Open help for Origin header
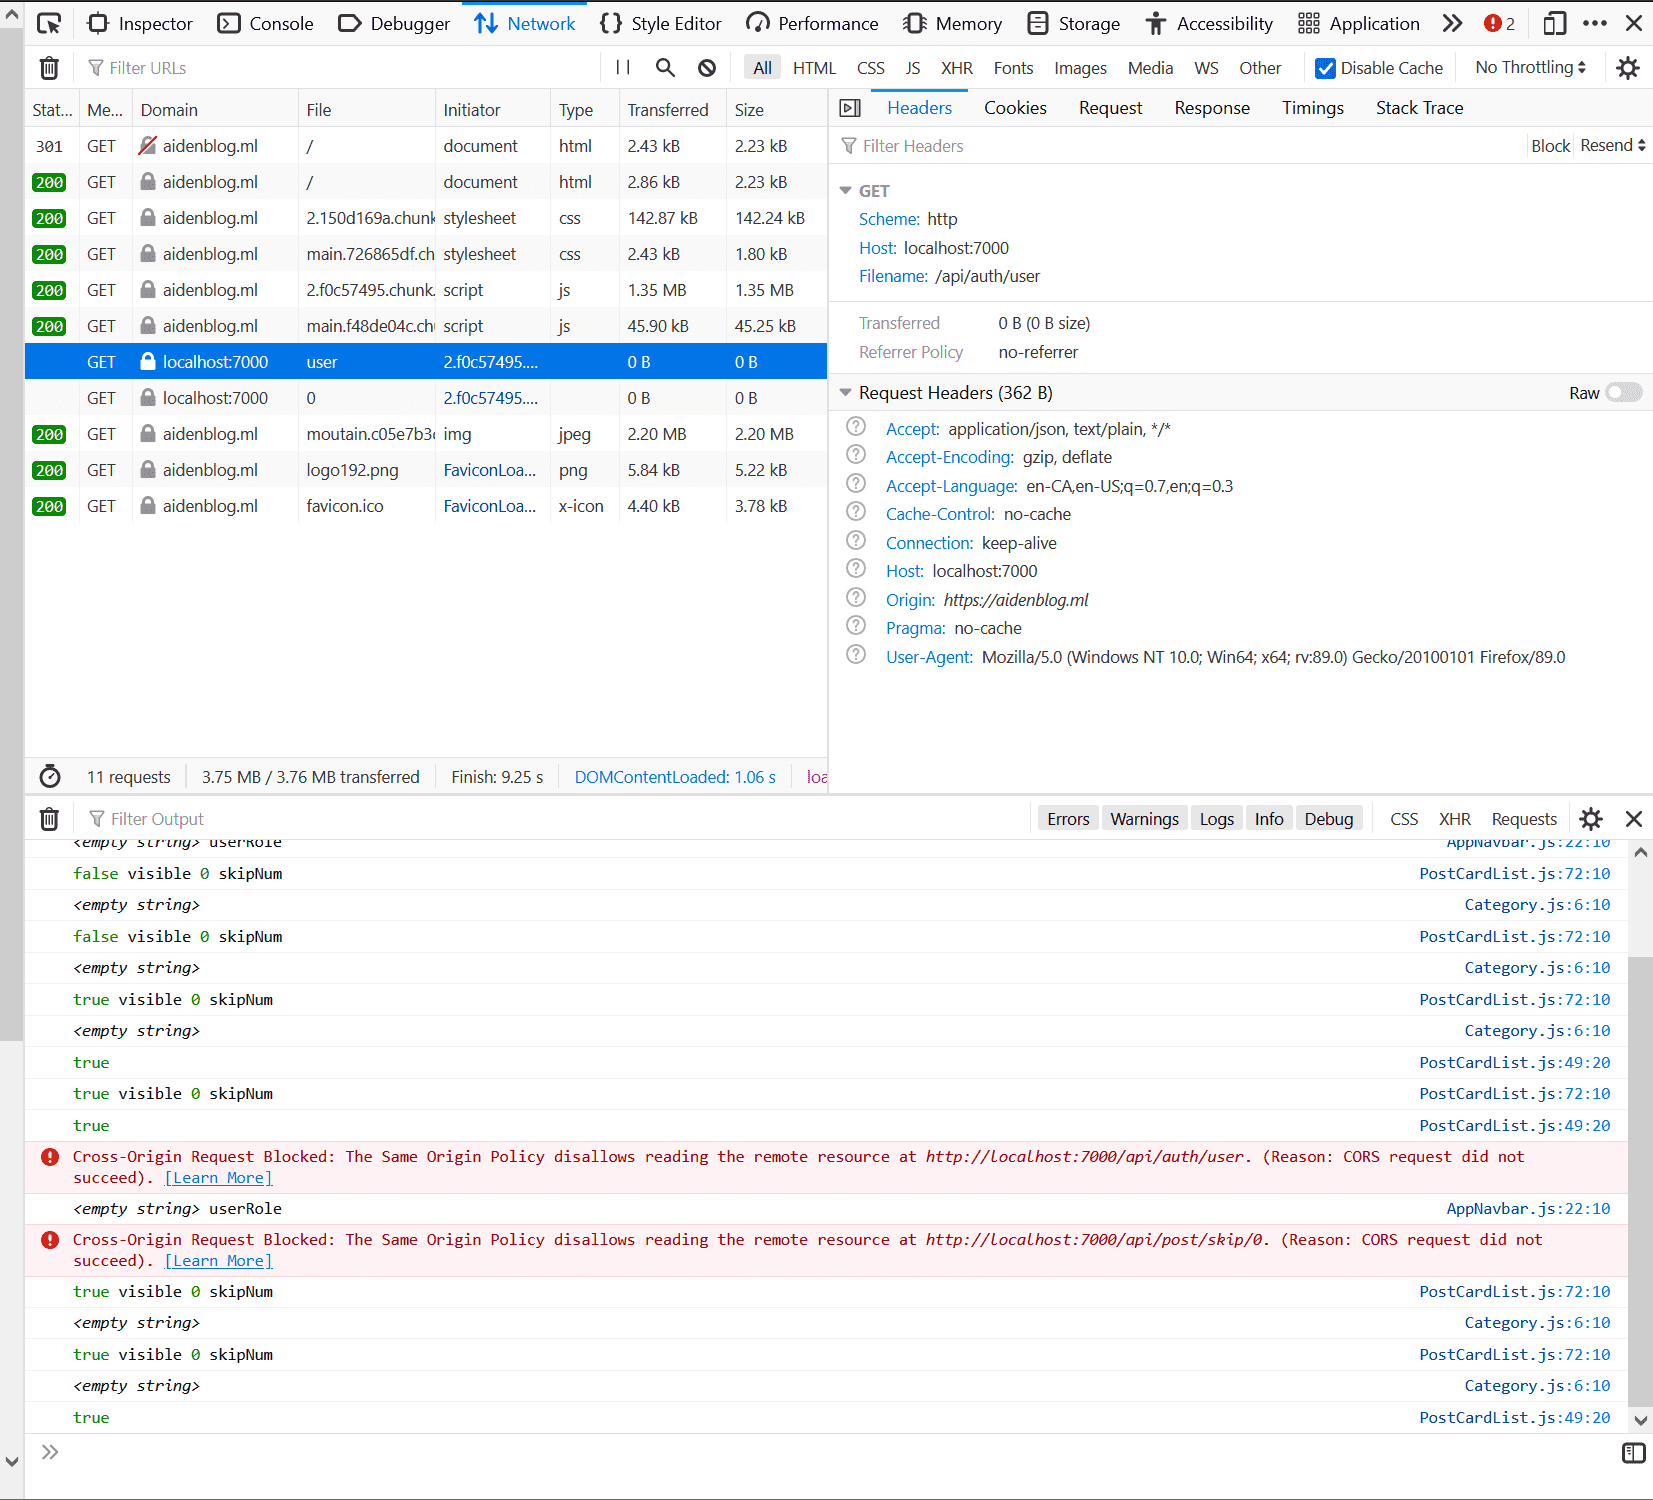This screenshot has width=1653, height=1500. (856, 598)
